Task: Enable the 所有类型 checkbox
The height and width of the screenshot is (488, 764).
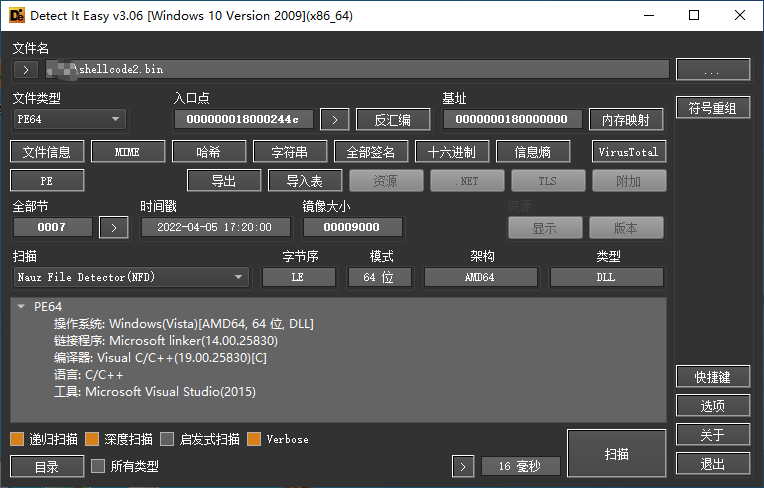Action: [x=98, y=466]
